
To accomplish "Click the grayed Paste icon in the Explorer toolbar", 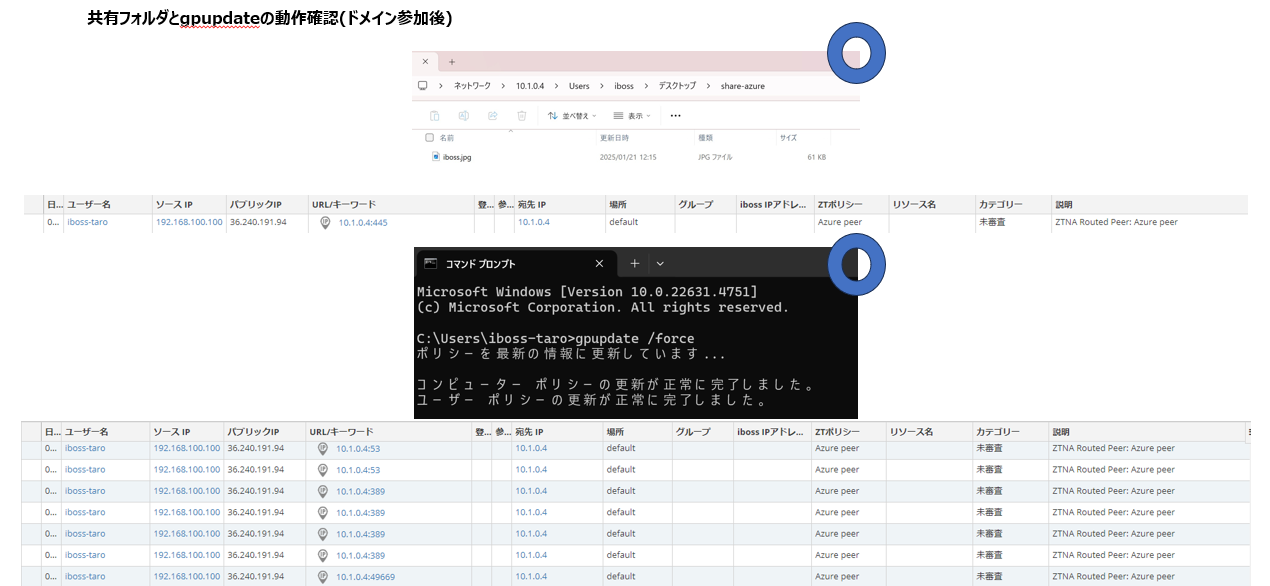I will pyautogui.click(x=435, y=116).
